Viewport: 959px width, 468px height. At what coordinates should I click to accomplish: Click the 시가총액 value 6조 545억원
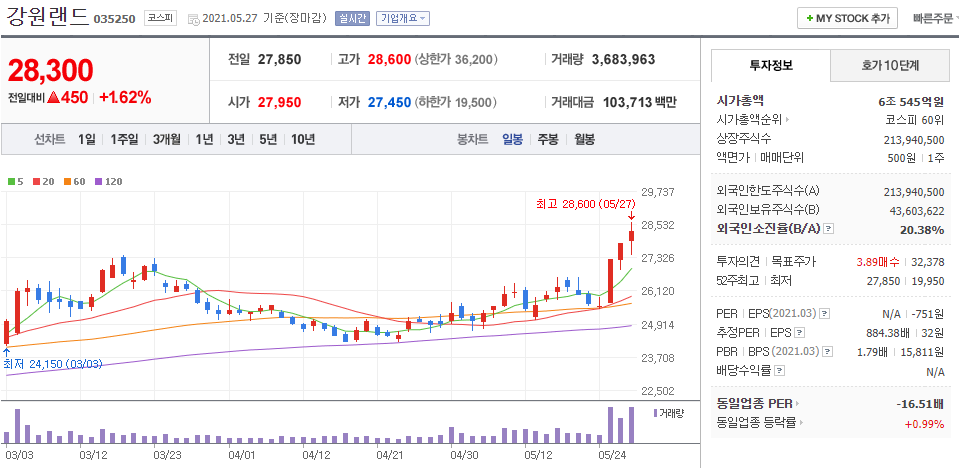(x=911, y=102)
